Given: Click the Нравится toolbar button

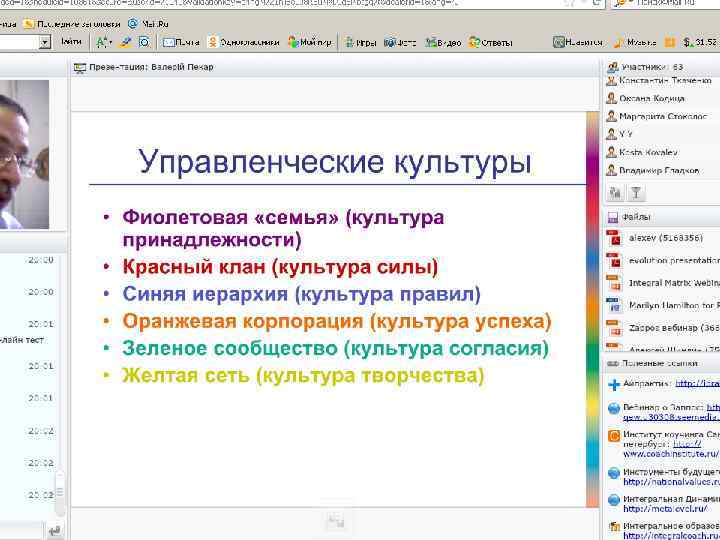Looking at the screenshot, I should [x=578, y=43].
